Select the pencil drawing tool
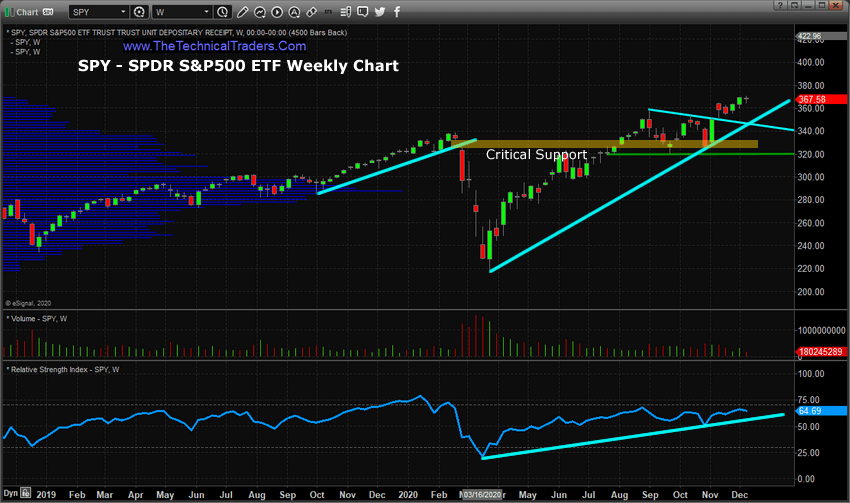Screen dimensions: 850x503 [242, 12]
